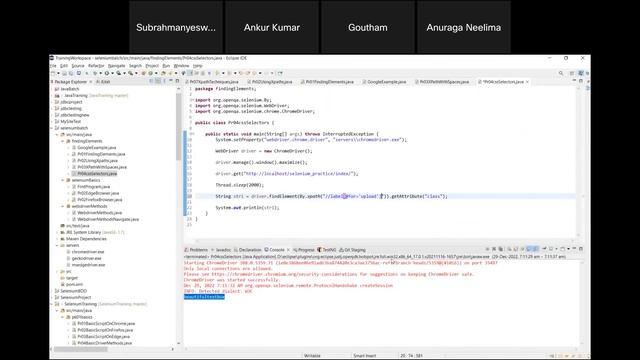Collapse the servers folder
Image resolution: width=640 pixels, height=360 pixels.
57,245
